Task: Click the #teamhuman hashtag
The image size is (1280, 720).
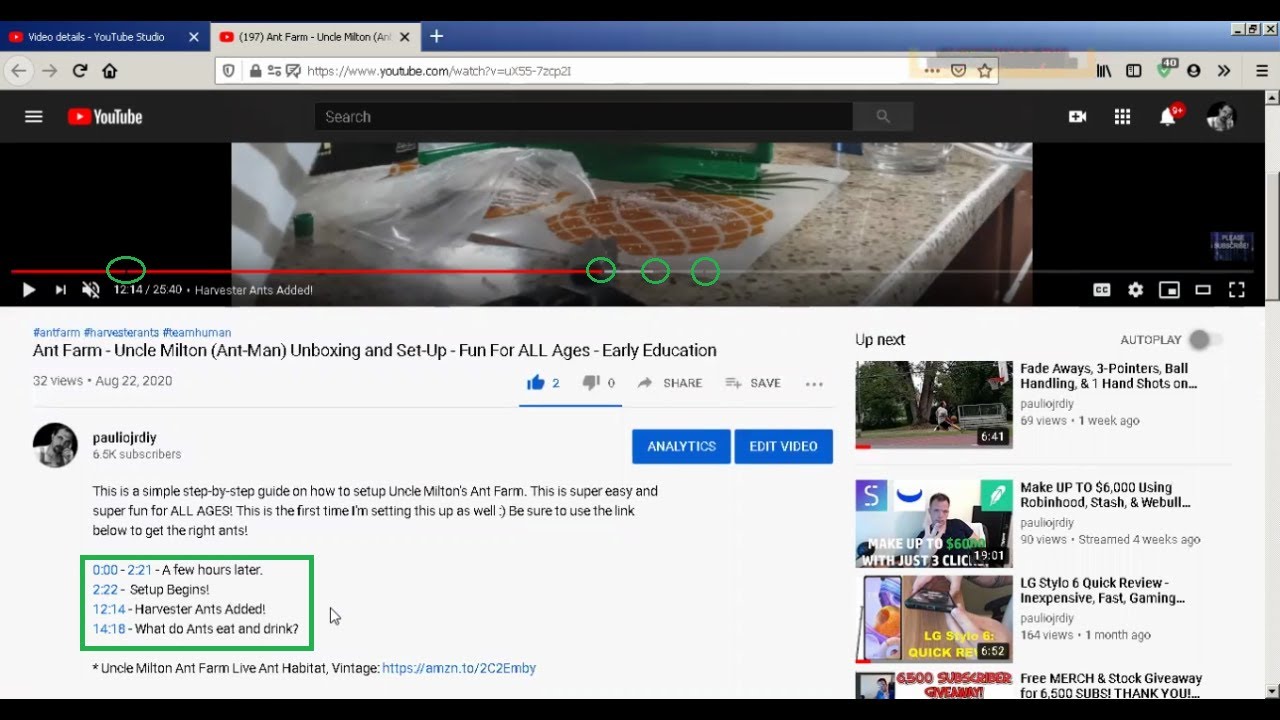Action: click(197, 333)
